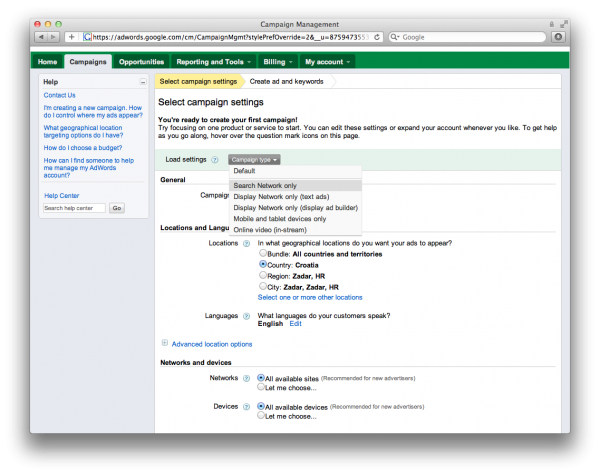Open the Billing dropdown menu

click(278, 62)
